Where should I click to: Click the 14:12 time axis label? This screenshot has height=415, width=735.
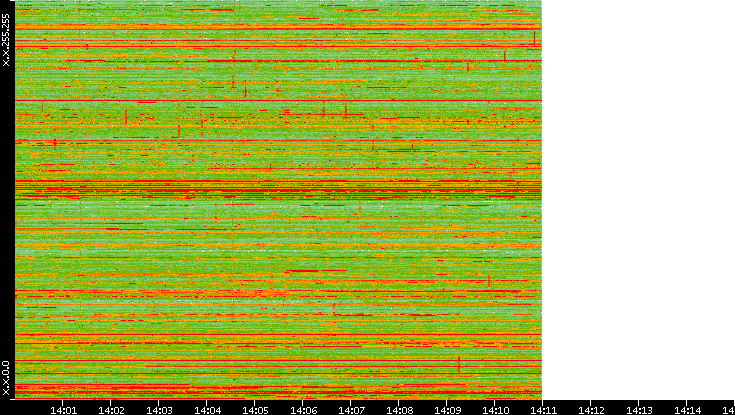coord(591,410)
